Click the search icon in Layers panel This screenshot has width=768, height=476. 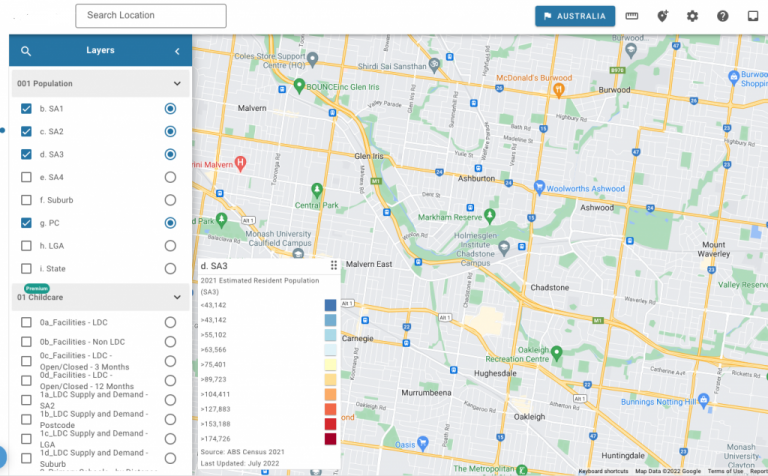click(x=26, y=51)
